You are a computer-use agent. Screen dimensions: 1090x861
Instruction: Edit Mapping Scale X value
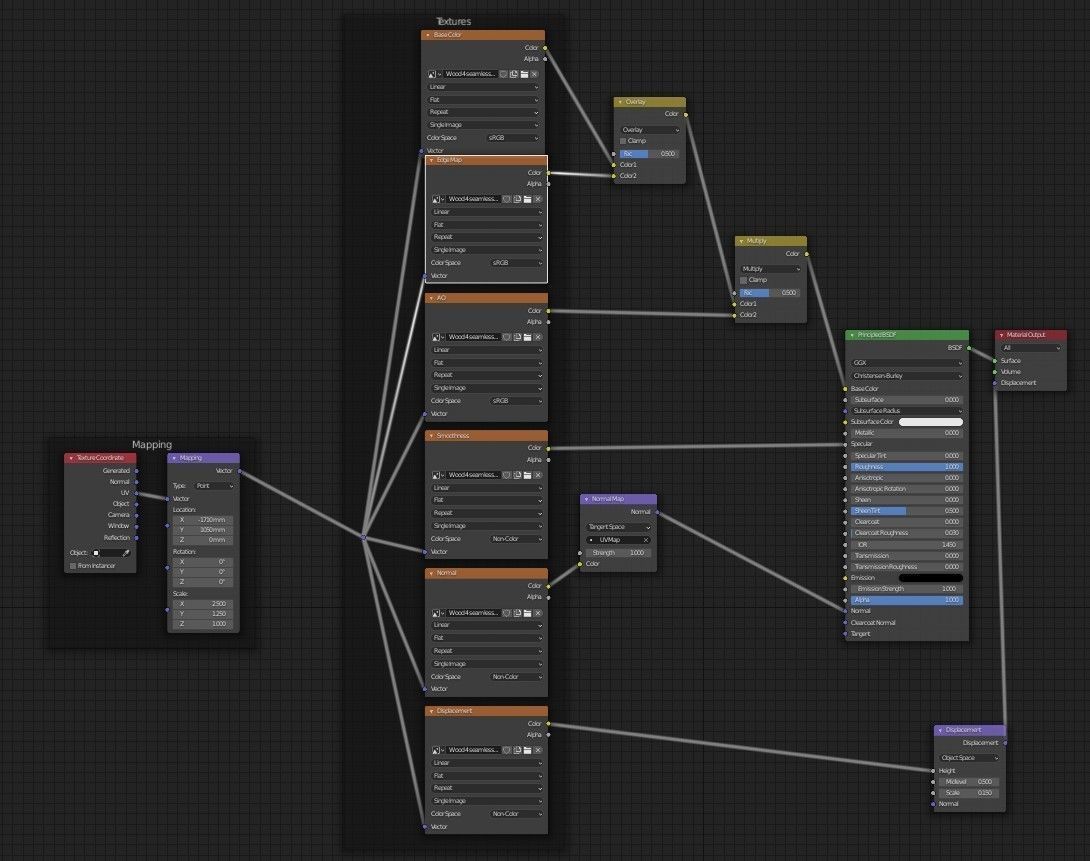point(202,604)
